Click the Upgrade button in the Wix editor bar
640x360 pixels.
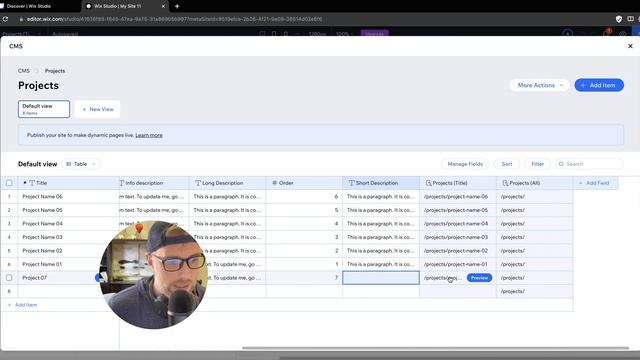click(374, 33)
